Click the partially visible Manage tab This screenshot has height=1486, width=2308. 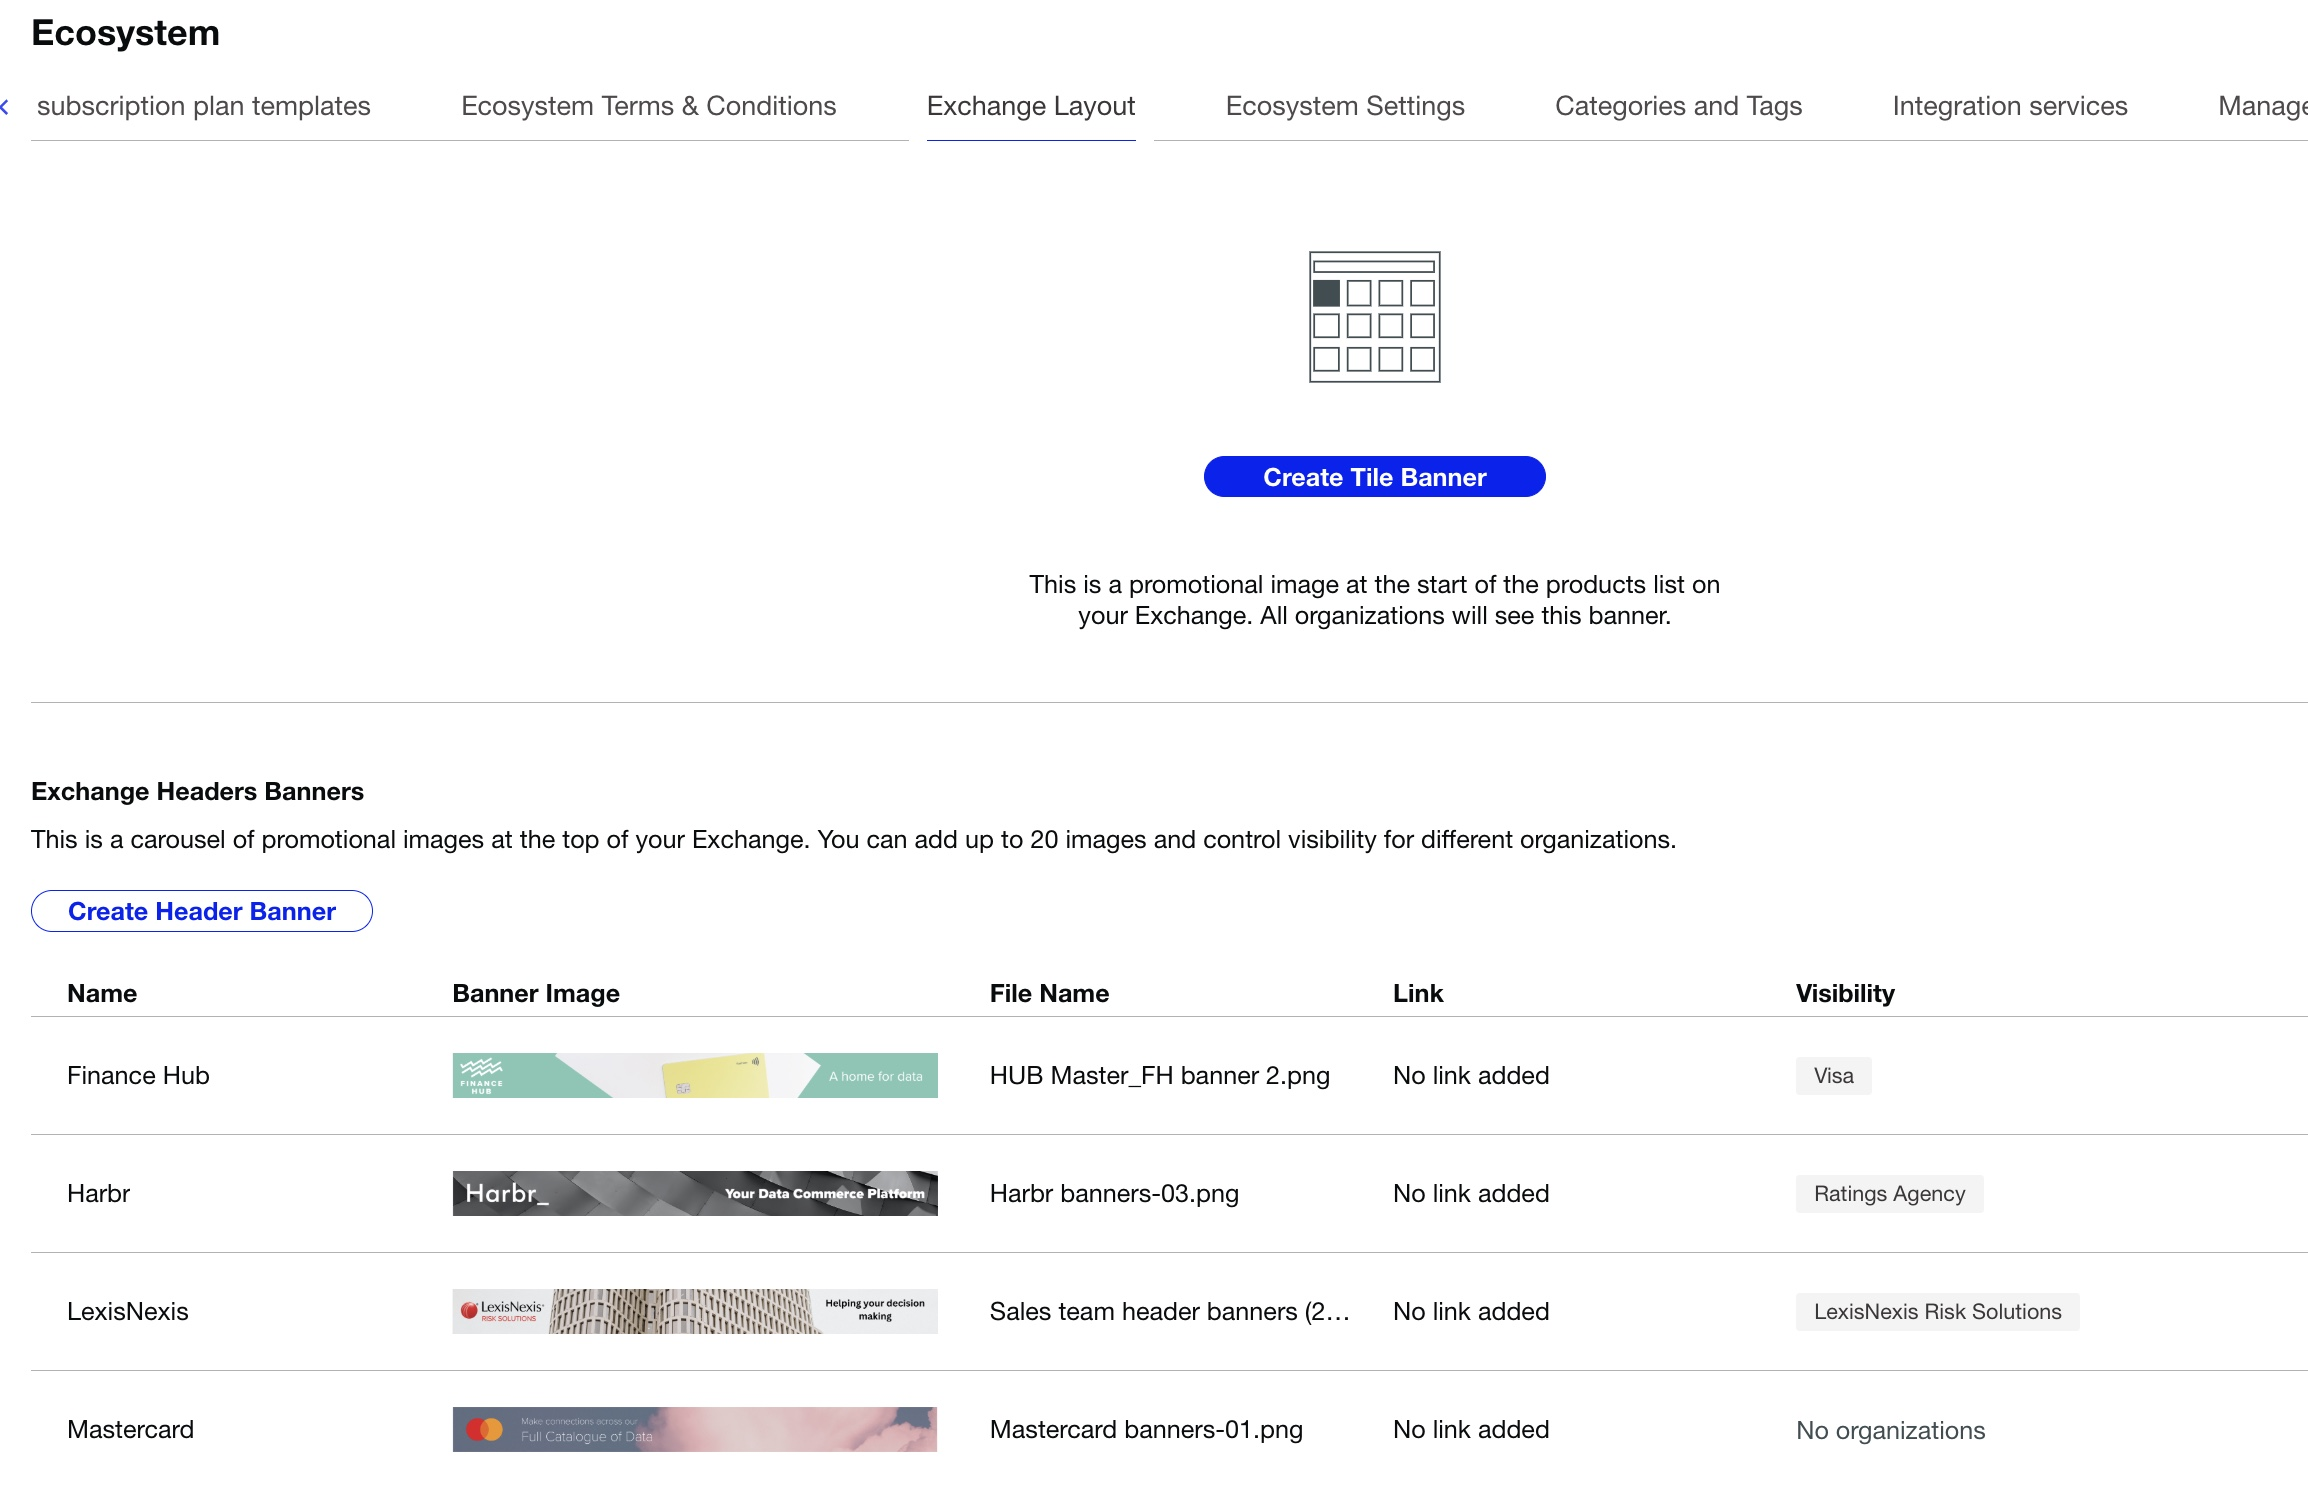pyautogui.click(x=2262, y=106)
